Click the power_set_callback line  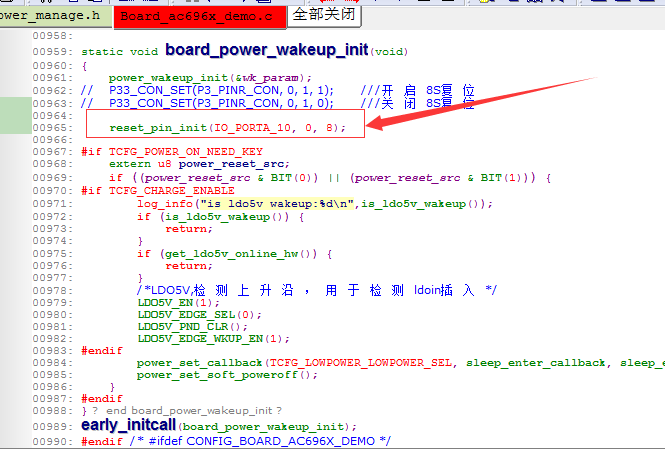tap(400, 363)
